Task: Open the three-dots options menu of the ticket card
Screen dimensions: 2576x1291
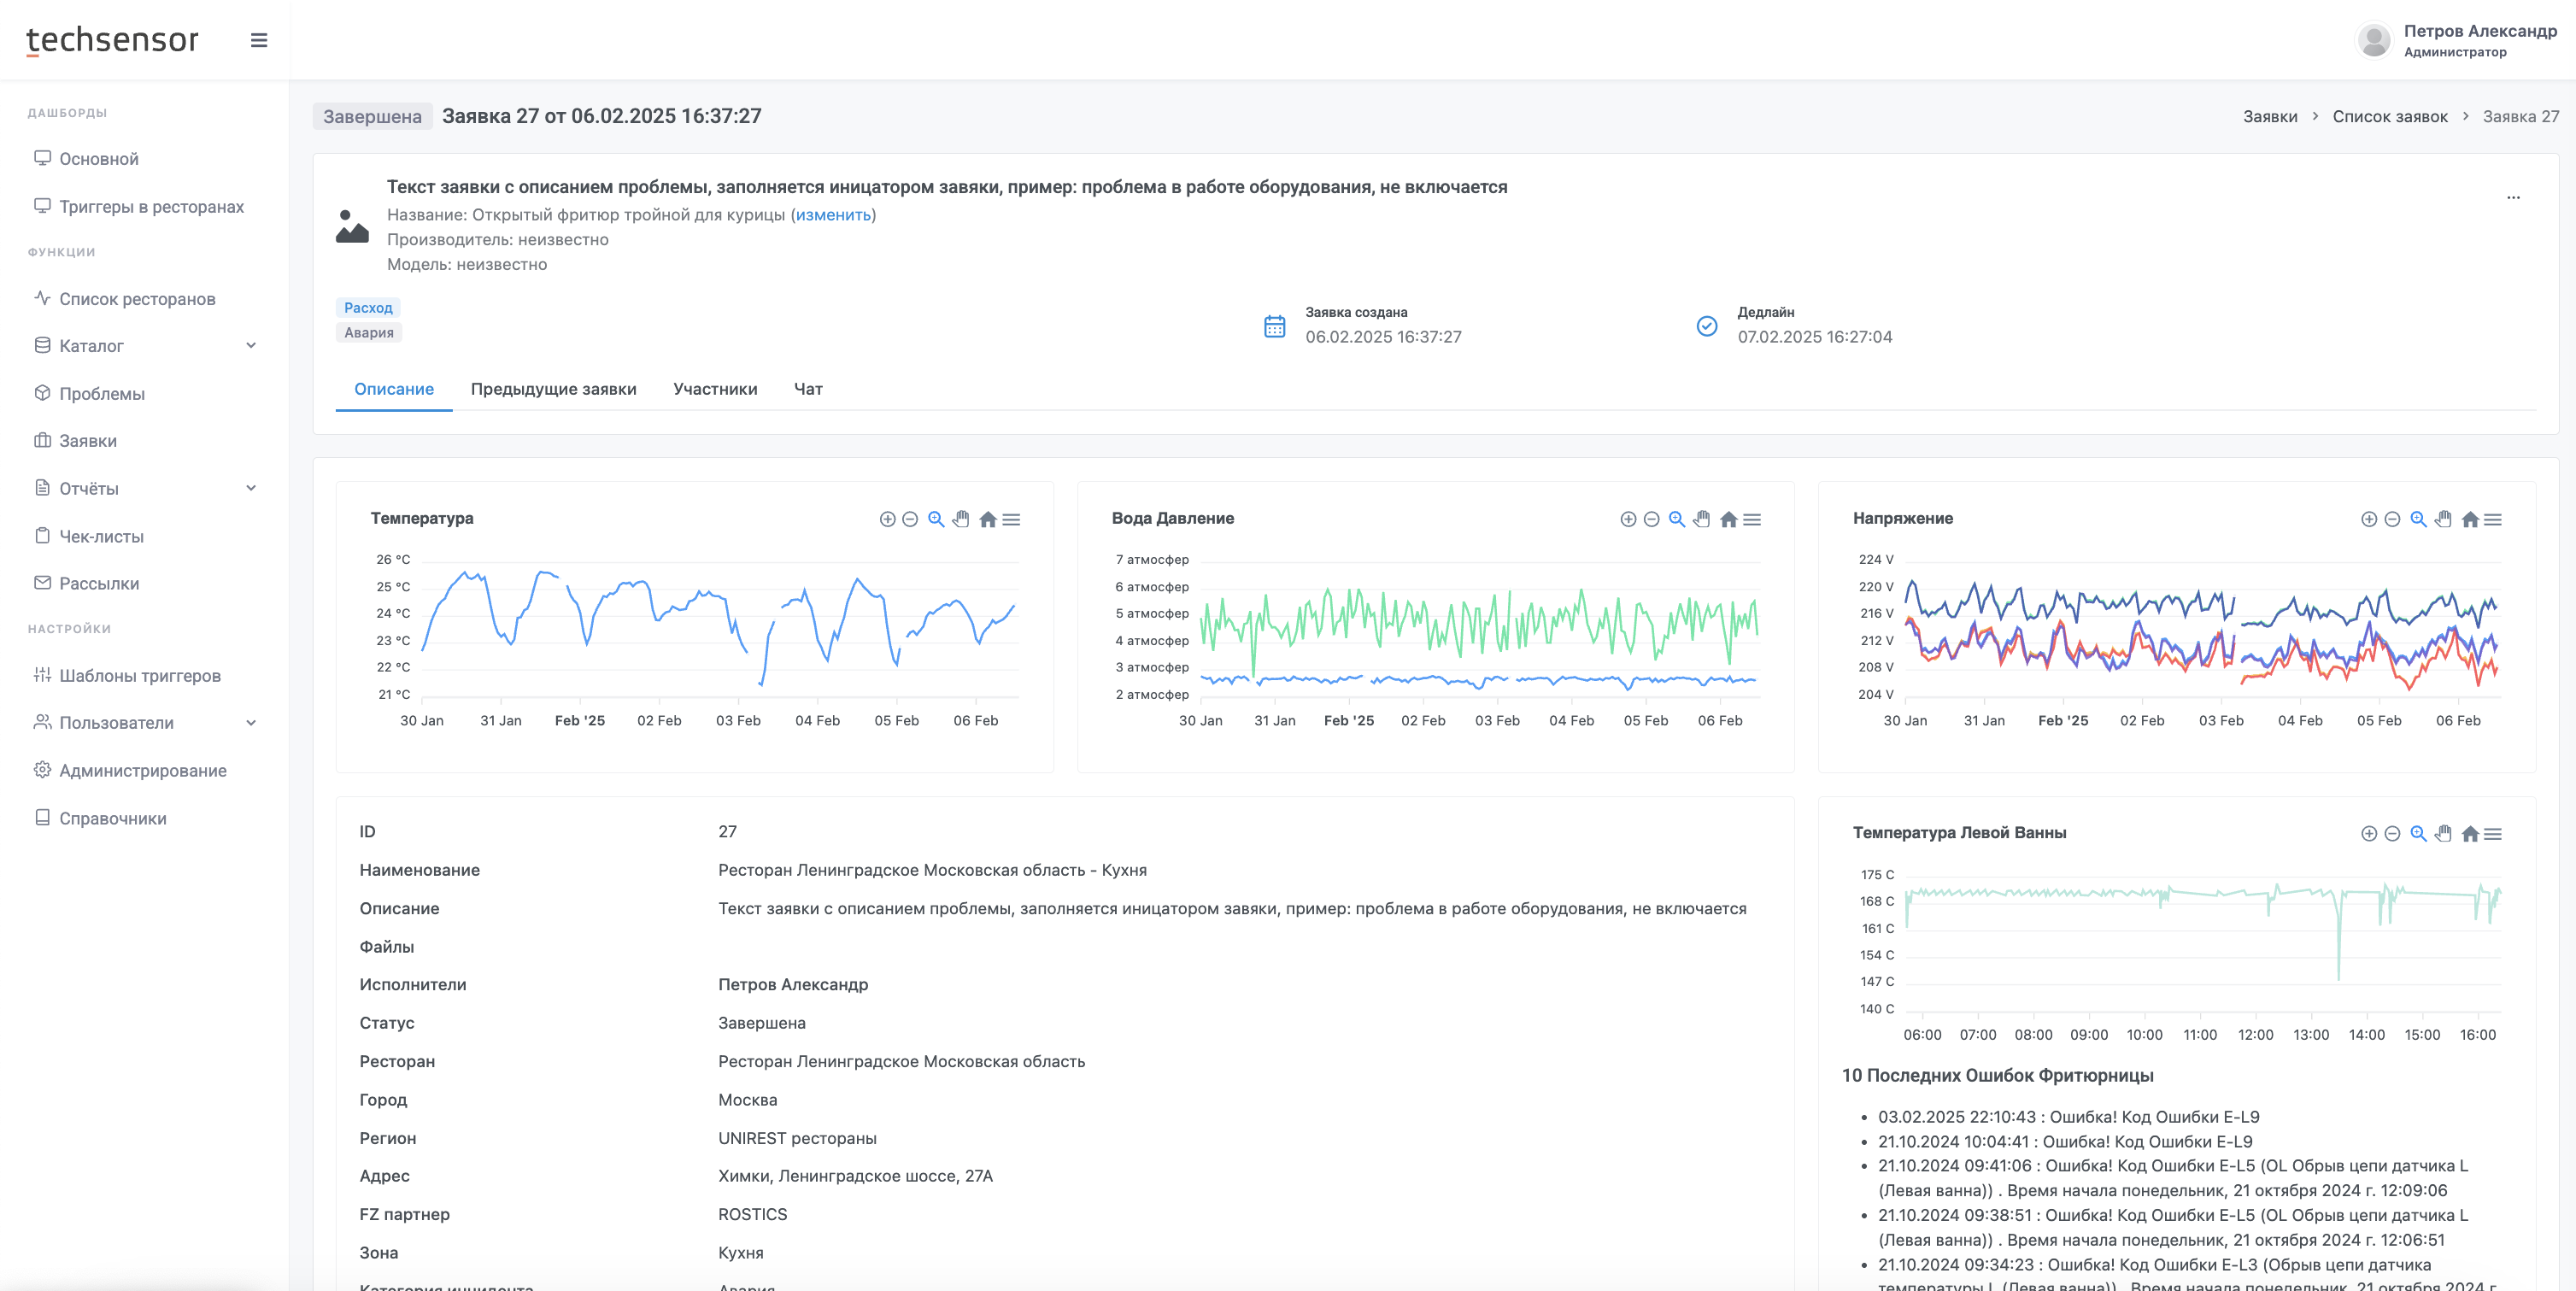Action: (2513, 197)
